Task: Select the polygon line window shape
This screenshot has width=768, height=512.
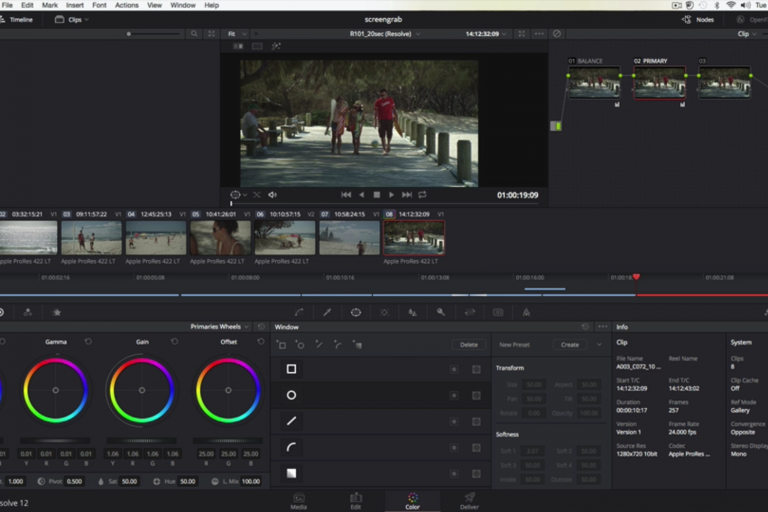Action: coord(291,421)
